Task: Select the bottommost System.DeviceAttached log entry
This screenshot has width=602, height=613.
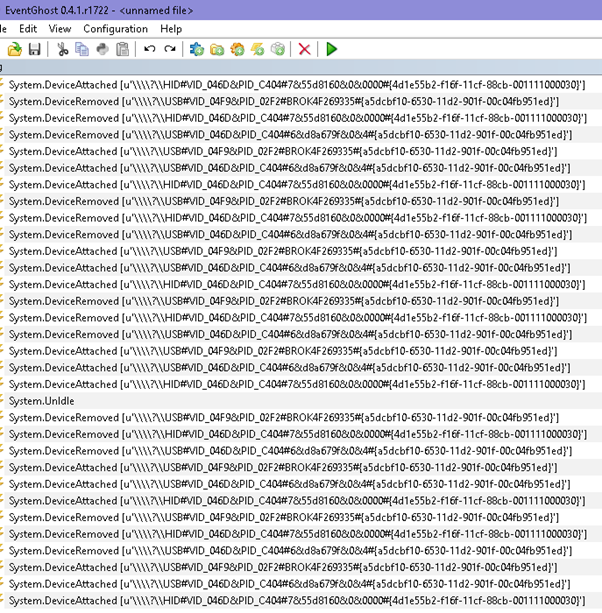Action: [301, 601]
